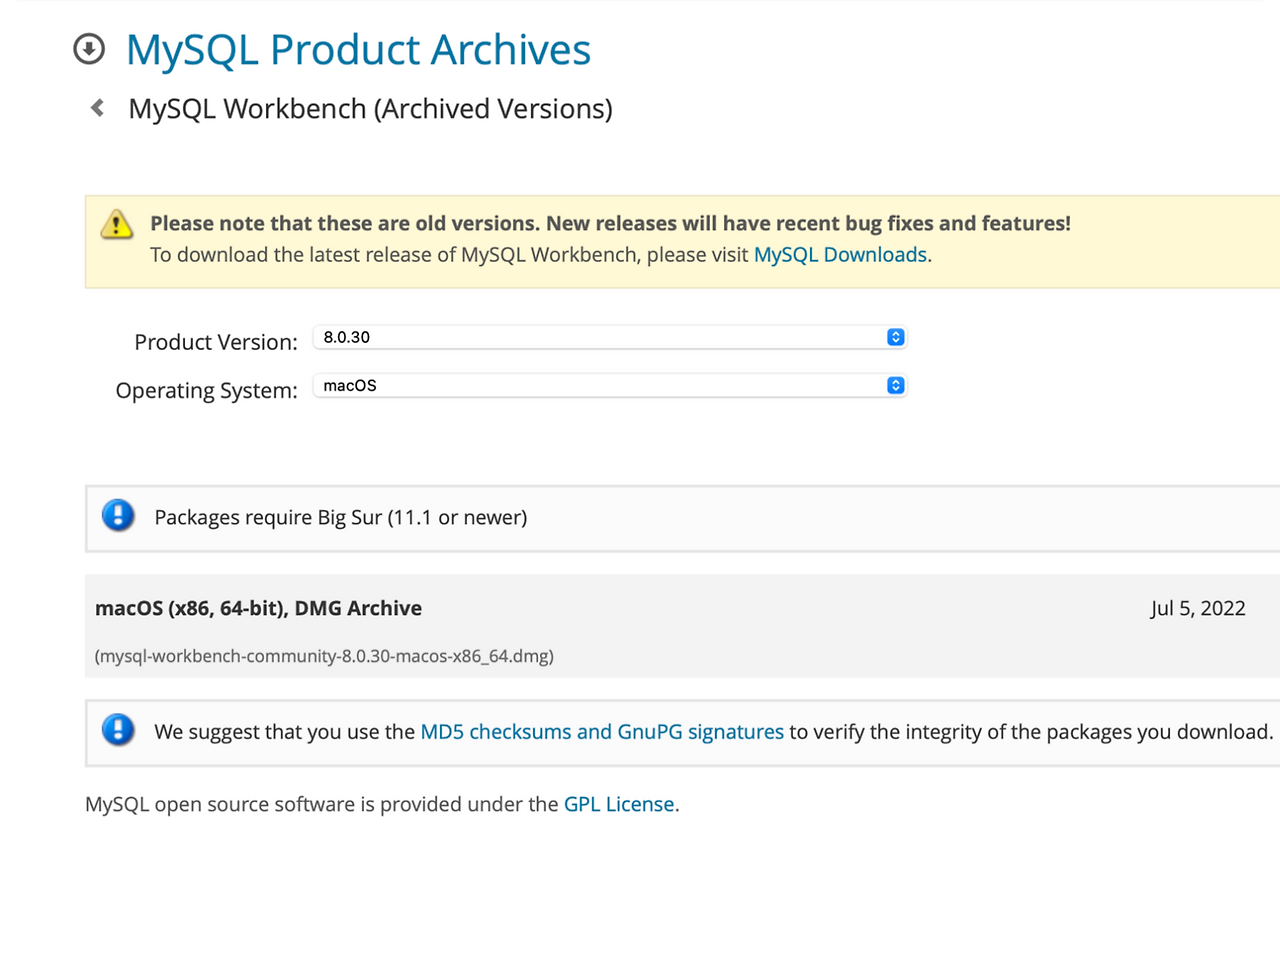Image resolution: width=1280 pixels, height=960 pixels.
Task: Click the Product Version label
Action: (x=216, y=342)
